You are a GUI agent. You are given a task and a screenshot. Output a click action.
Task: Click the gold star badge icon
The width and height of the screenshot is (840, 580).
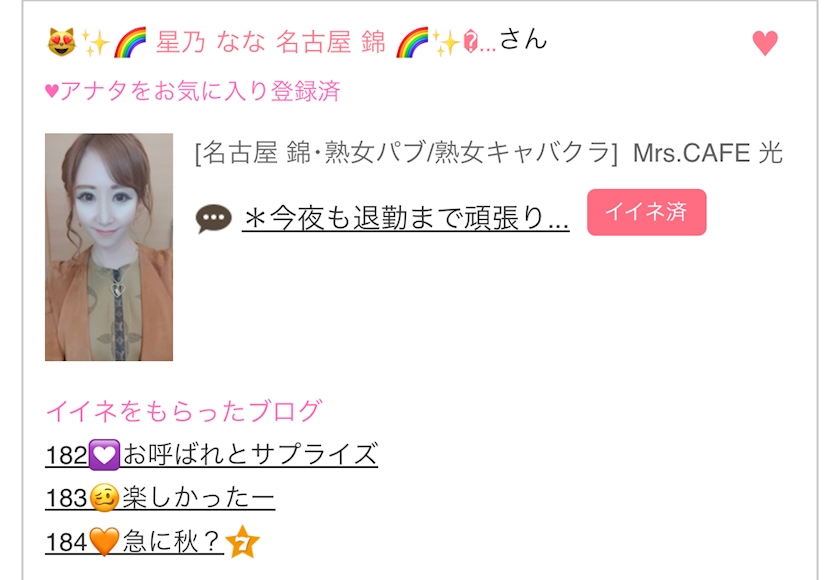tap(243, 542)
